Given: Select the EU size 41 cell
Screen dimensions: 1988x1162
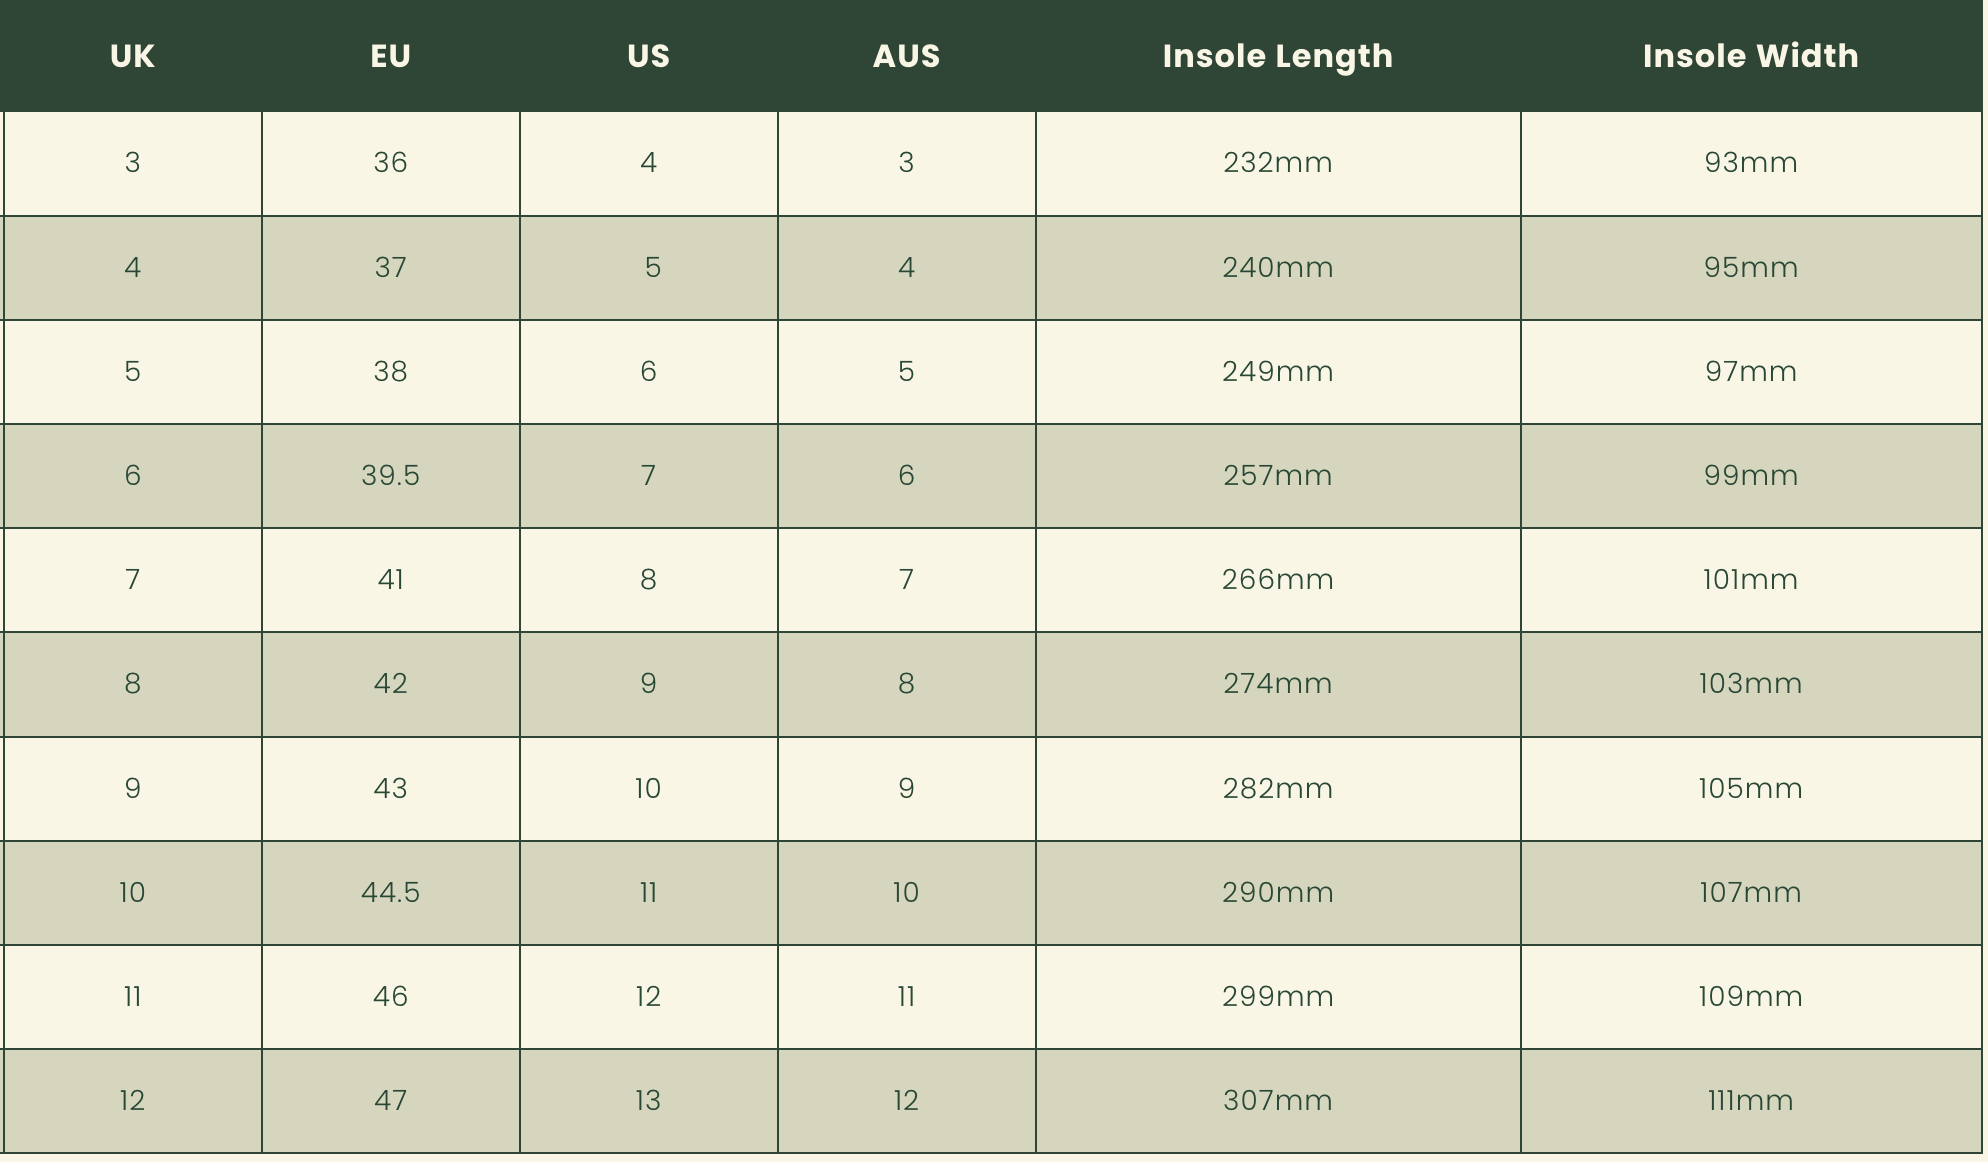Looking at the screenshot, I should tap(390, 580).
